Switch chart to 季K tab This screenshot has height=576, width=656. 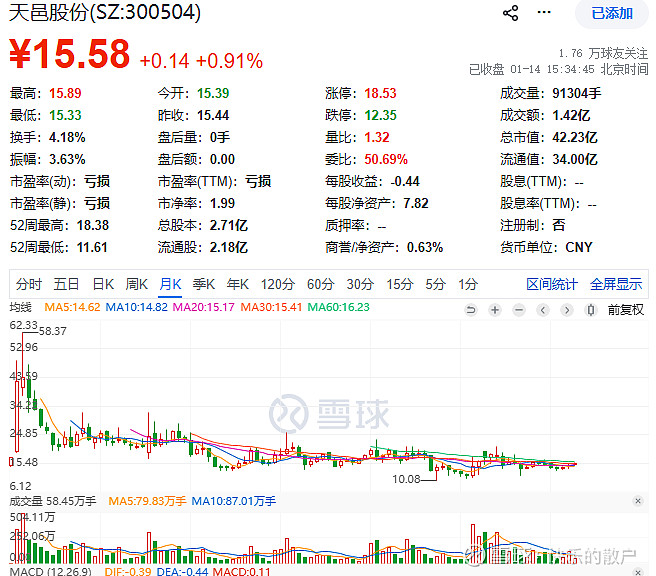204,284
